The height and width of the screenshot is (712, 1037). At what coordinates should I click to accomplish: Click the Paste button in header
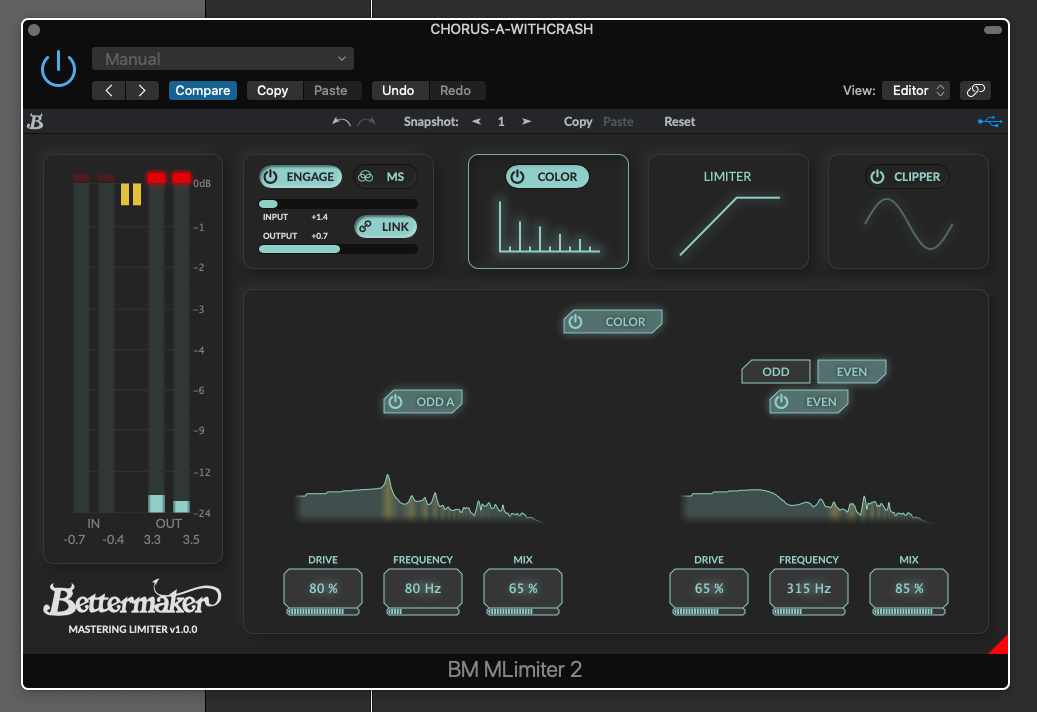[331, 91]
